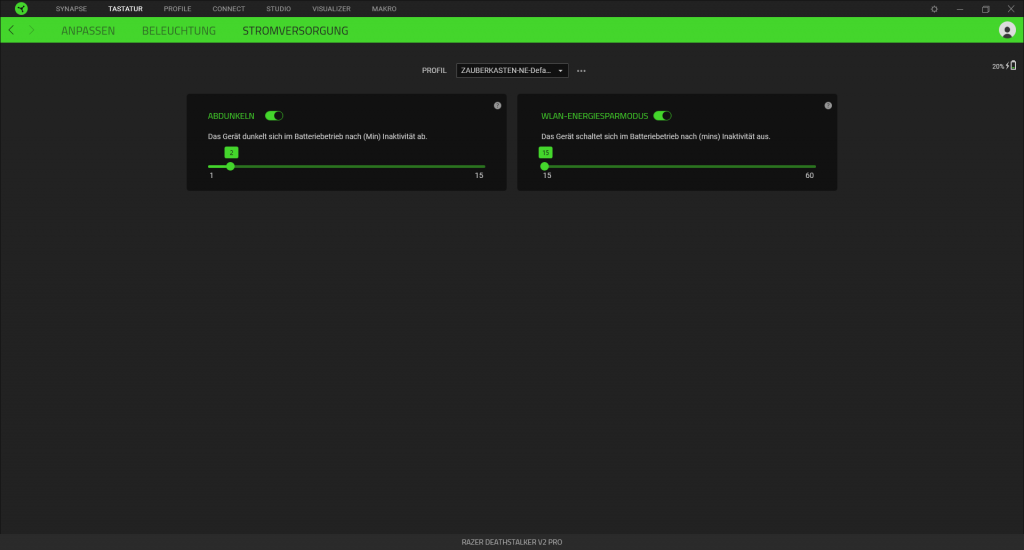Go back with the left arrow
1024x550 pixels.
tap(11, 30)
